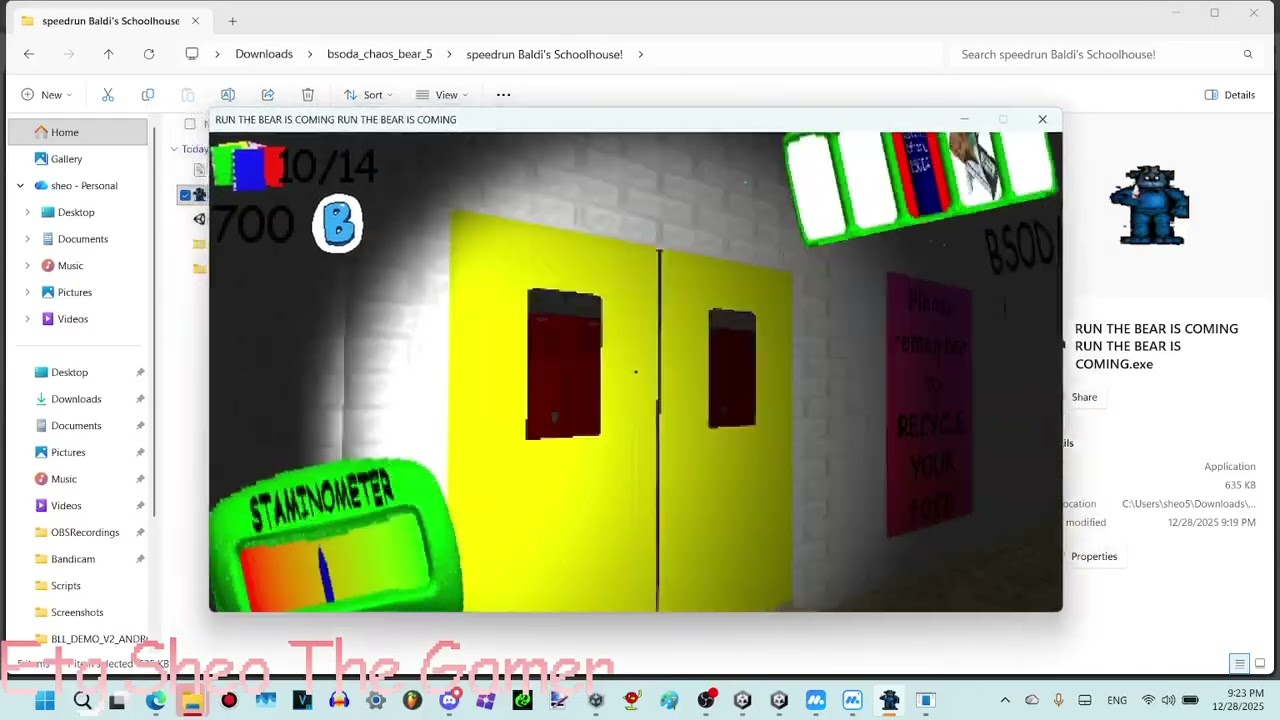The height and width of the screenshot is (720, 1280).
Task: Cut the selected file with the scissors icon
Action: pyautogui.click(x=108, y=95)
